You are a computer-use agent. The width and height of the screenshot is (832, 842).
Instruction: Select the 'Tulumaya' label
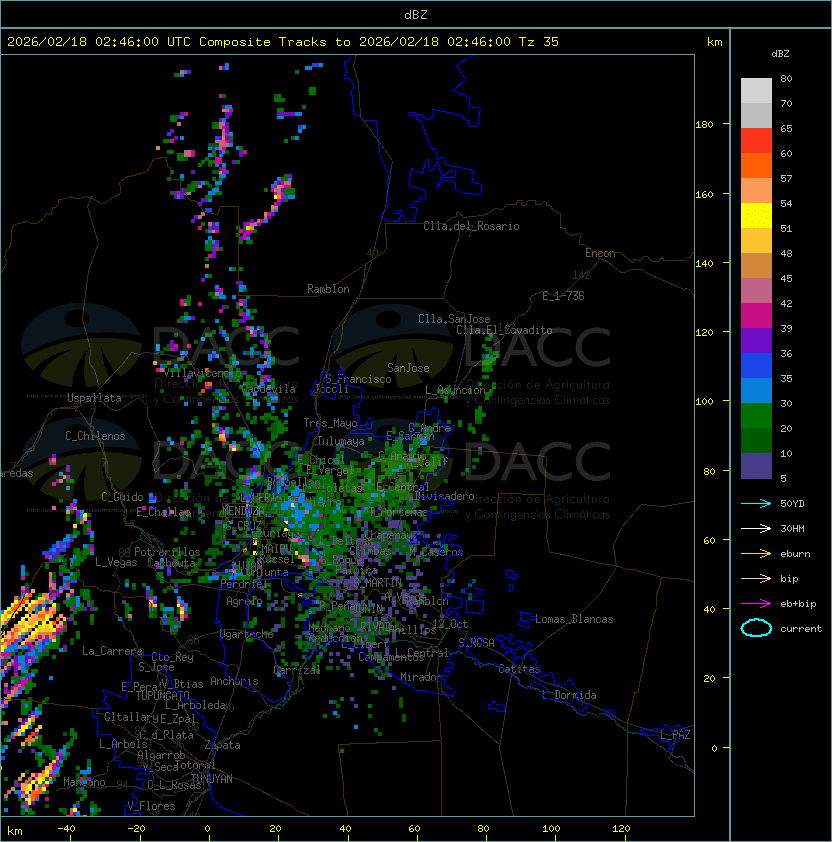(341, 441)
